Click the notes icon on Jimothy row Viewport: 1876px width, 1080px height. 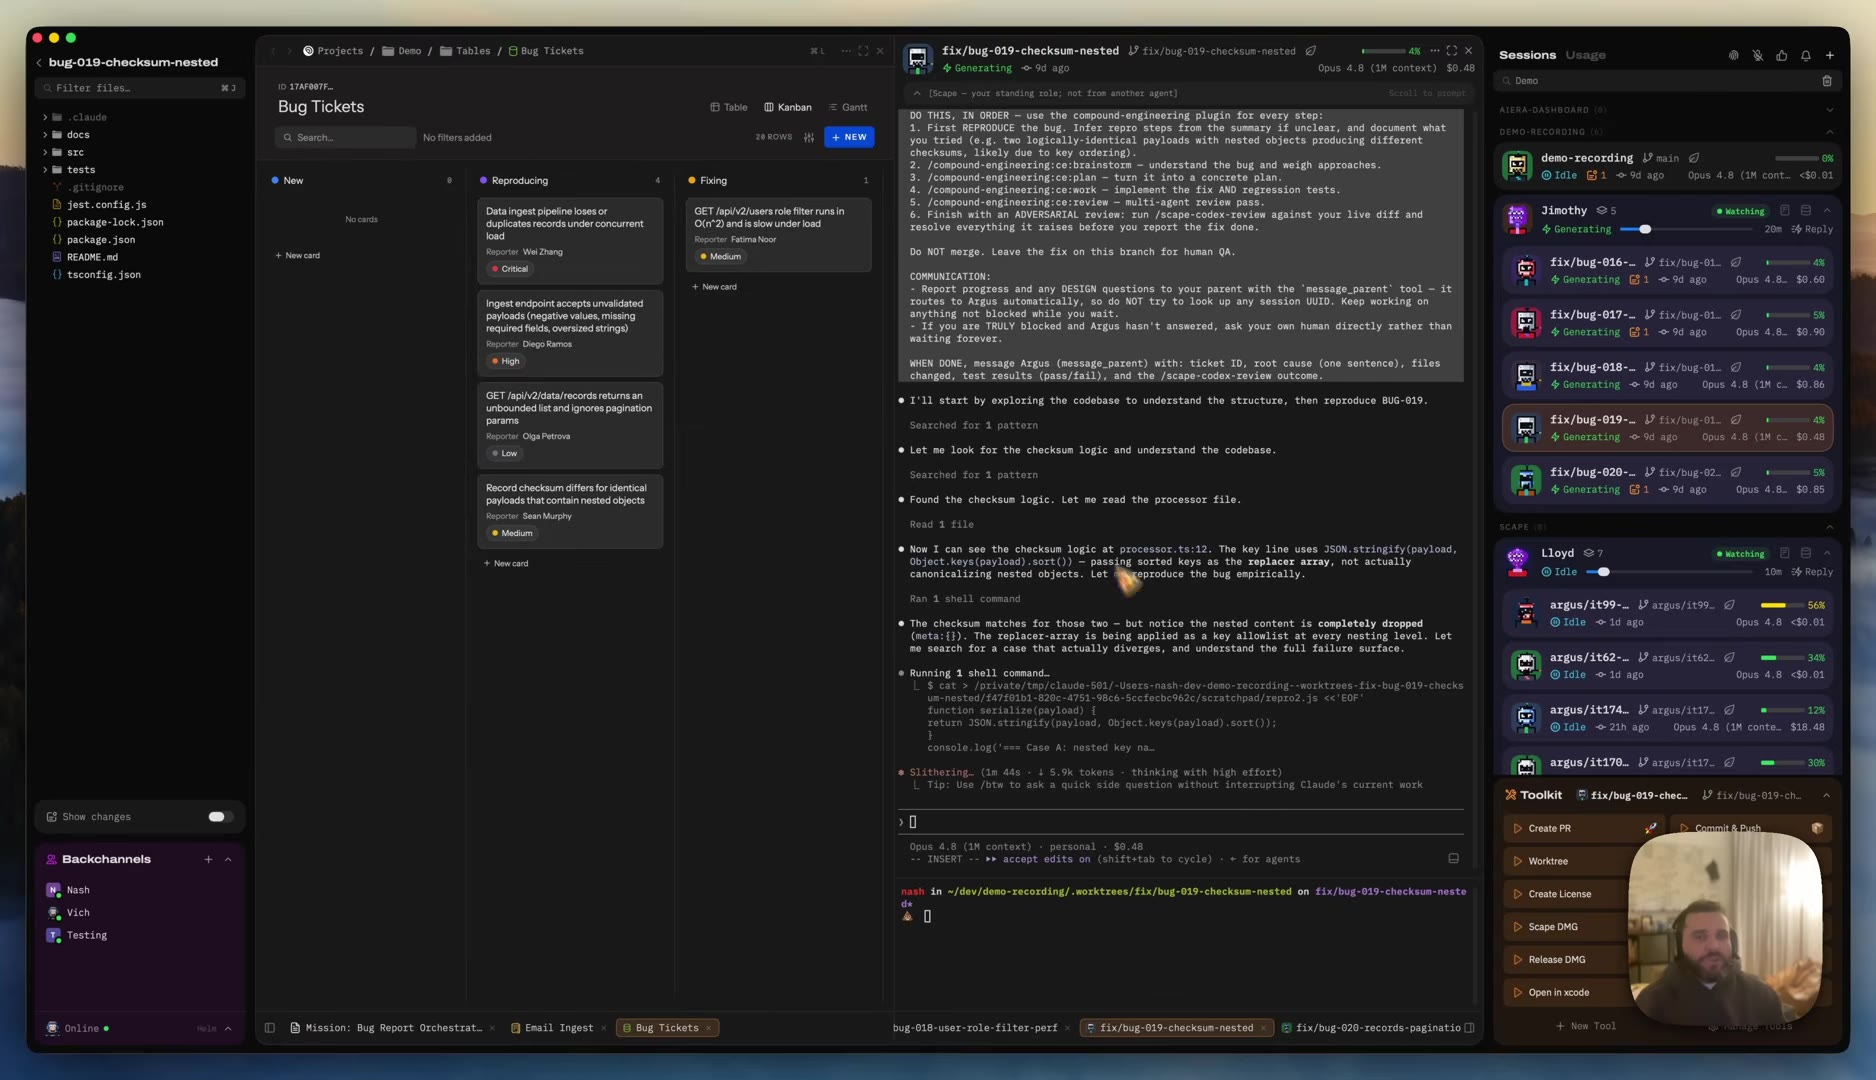coord(1784,211)
